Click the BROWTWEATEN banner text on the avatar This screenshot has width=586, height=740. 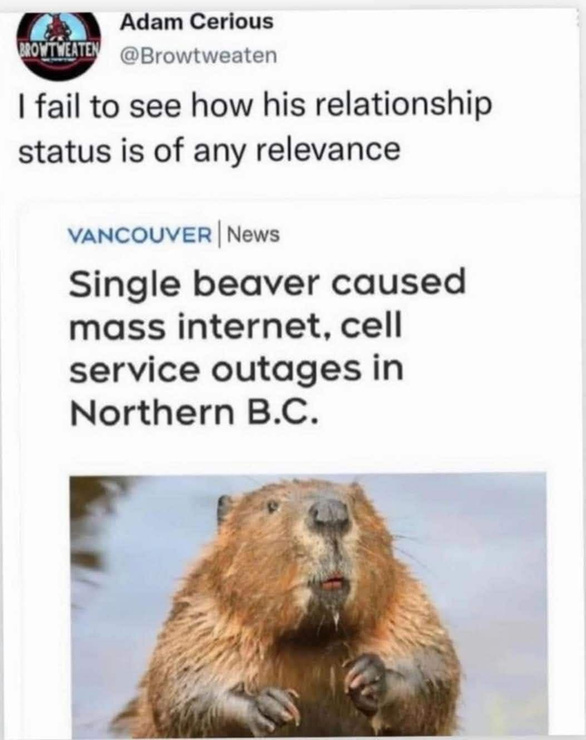(59, 49)
